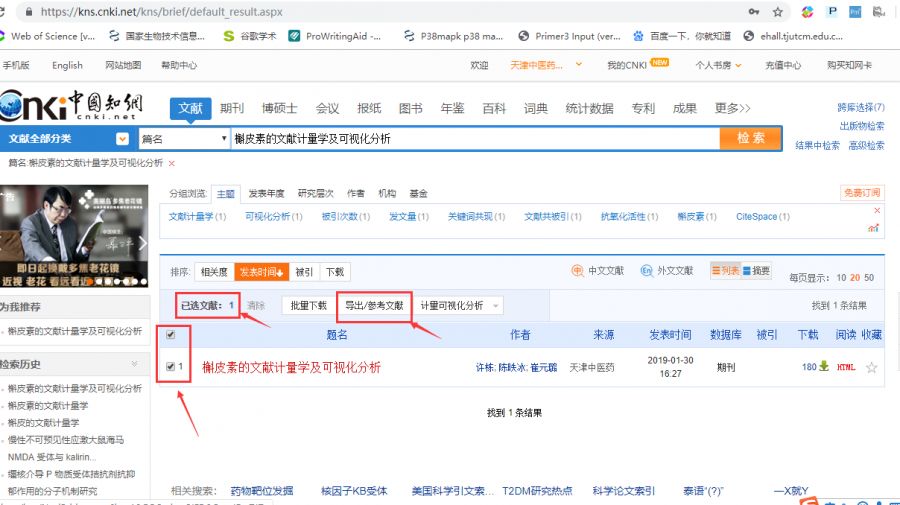Expand 更多>> database categories
Screen dimensions: 900x505
click(732, 108)
